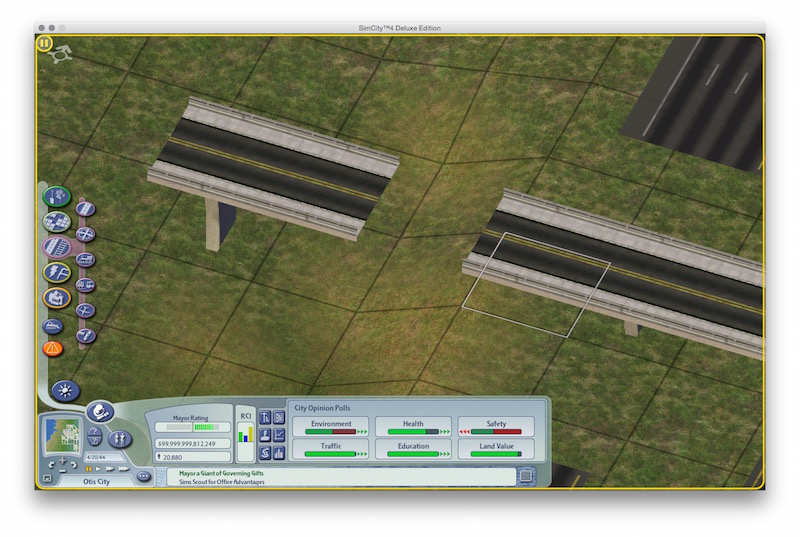
Task: Open the Advisors person-bust icon
Action: (265, 435)
